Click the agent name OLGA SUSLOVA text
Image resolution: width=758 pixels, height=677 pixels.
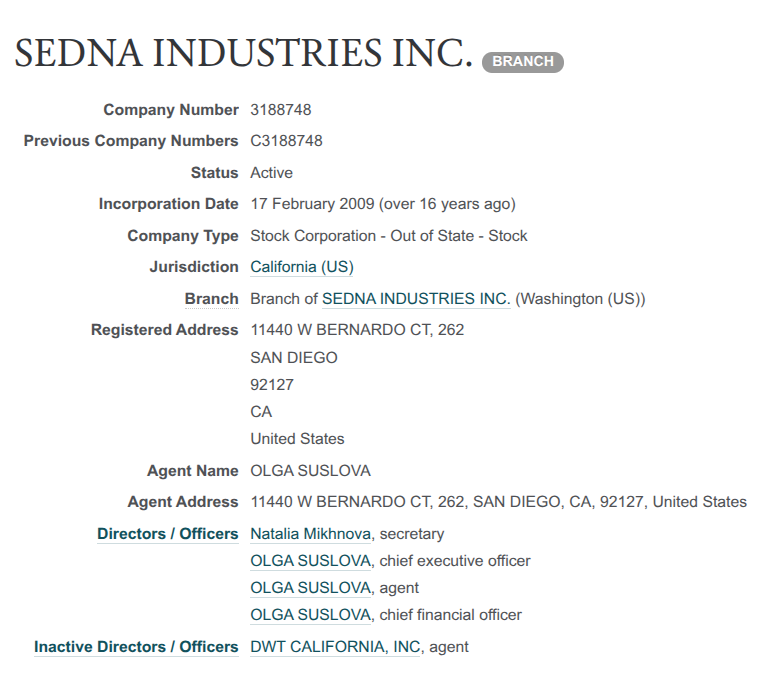310,471
